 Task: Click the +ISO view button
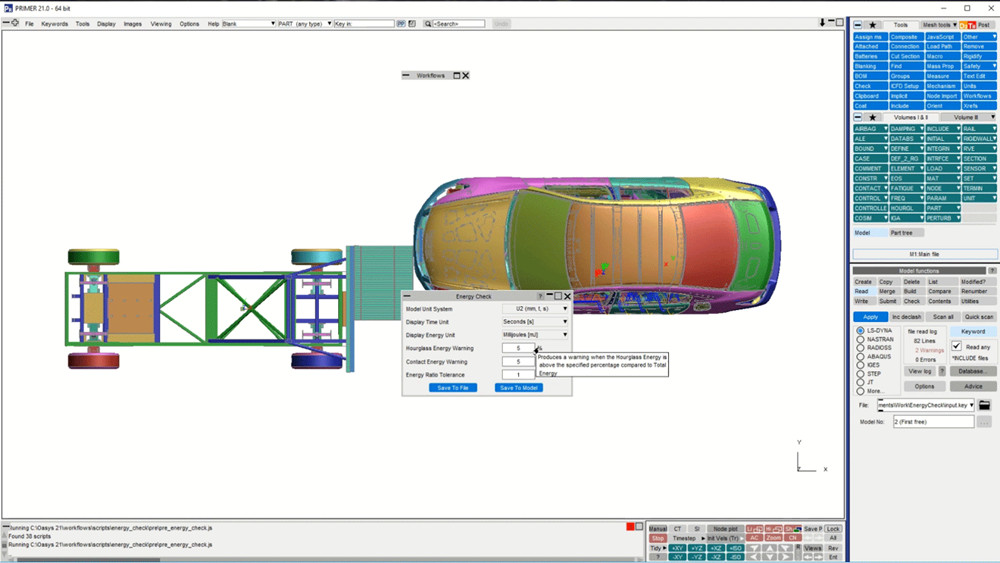735,548
